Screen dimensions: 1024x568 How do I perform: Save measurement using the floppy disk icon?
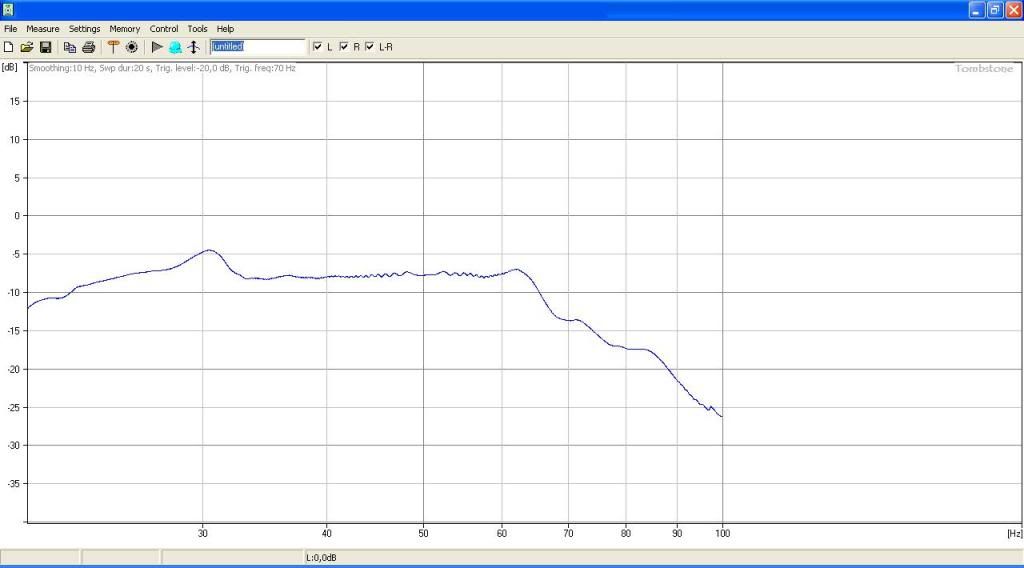pyautogui.click(x=45, y=47)
